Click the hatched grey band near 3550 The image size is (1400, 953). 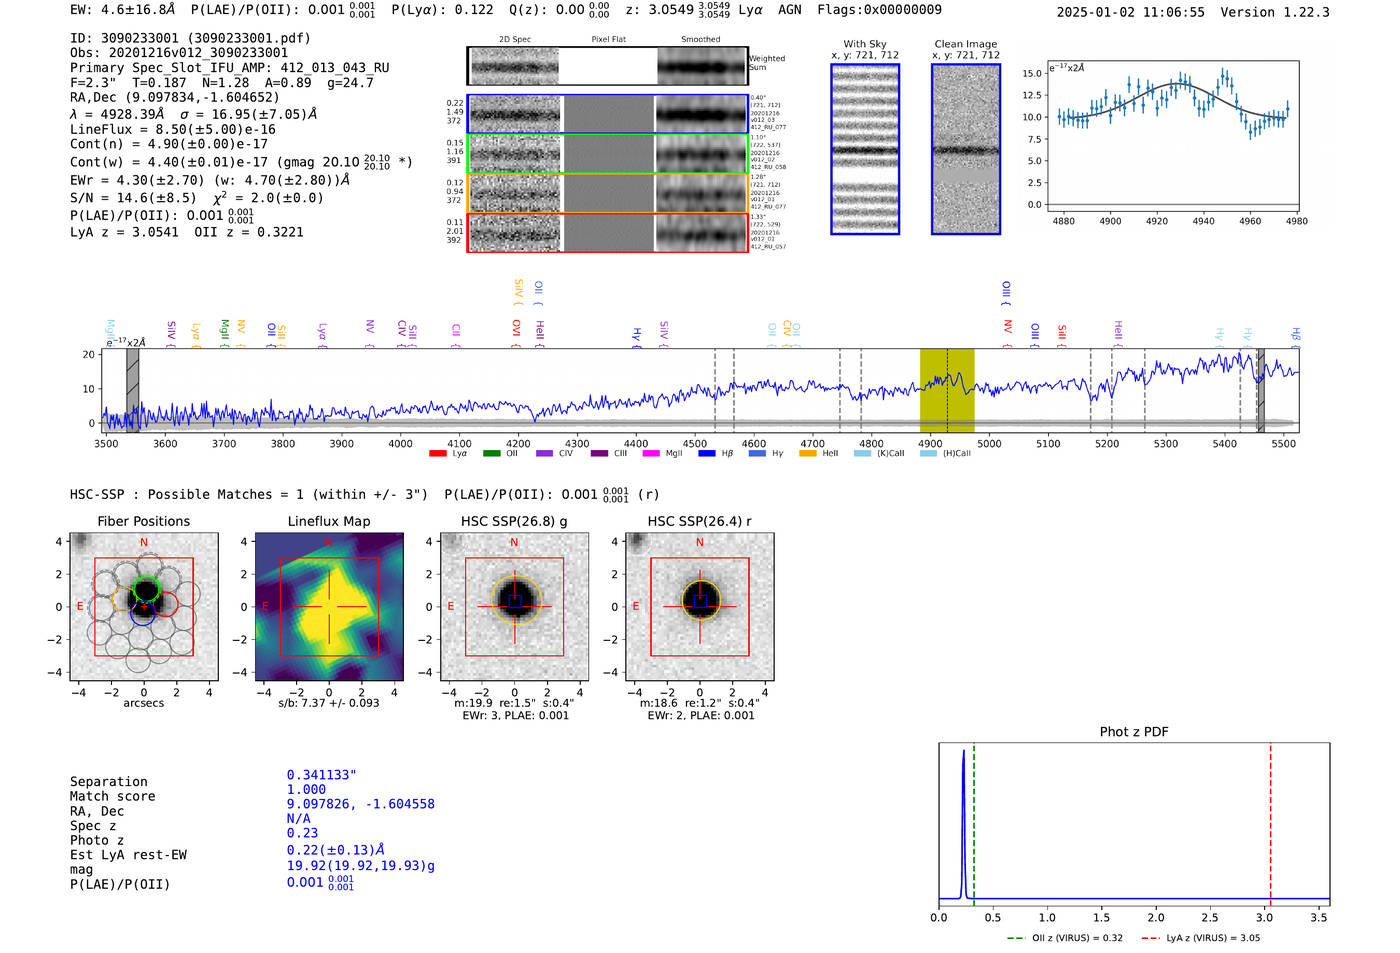coord(132,390)
